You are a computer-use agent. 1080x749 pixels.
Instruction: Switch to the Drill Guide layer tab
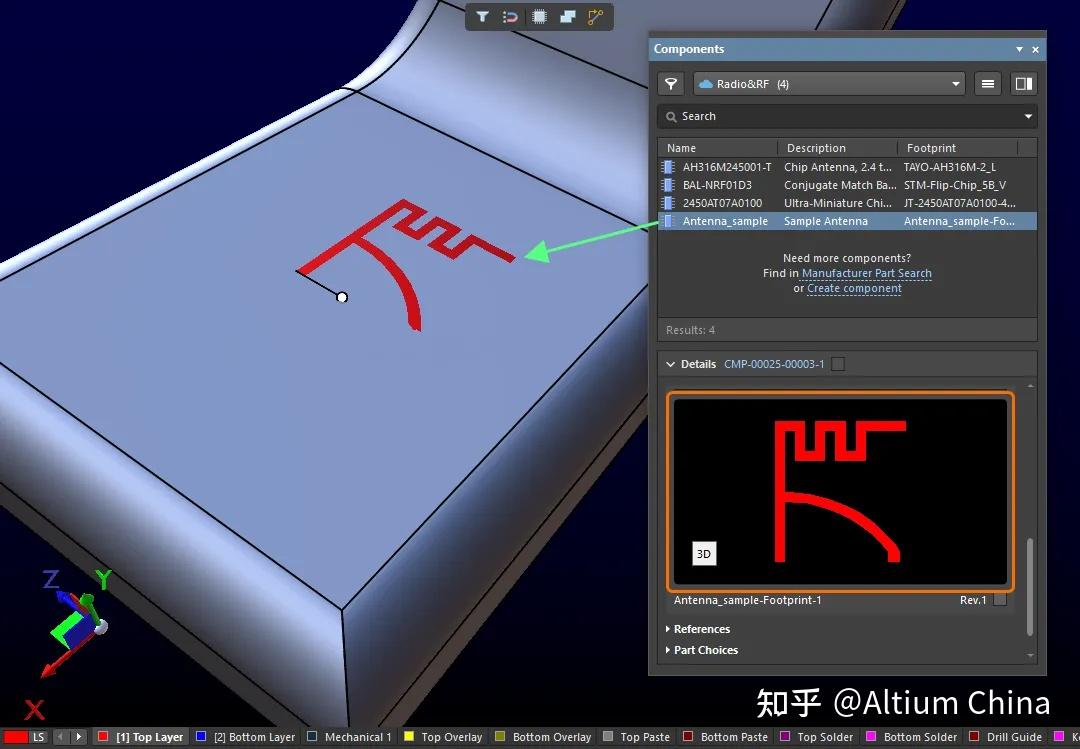[x=1006, y=737]
